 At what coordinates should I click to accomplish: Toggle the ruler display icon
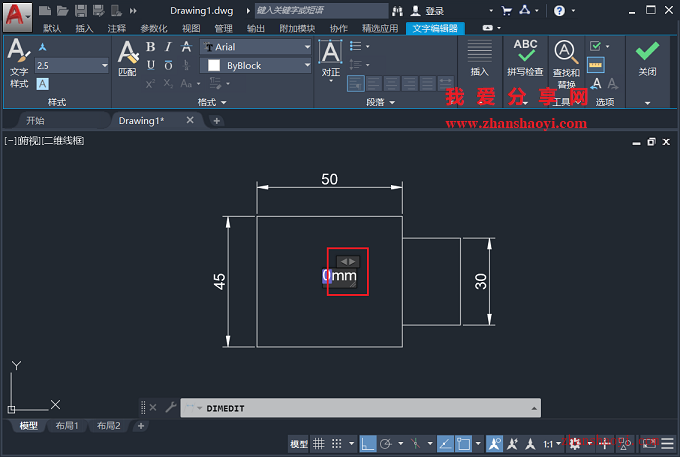point(596,65)
